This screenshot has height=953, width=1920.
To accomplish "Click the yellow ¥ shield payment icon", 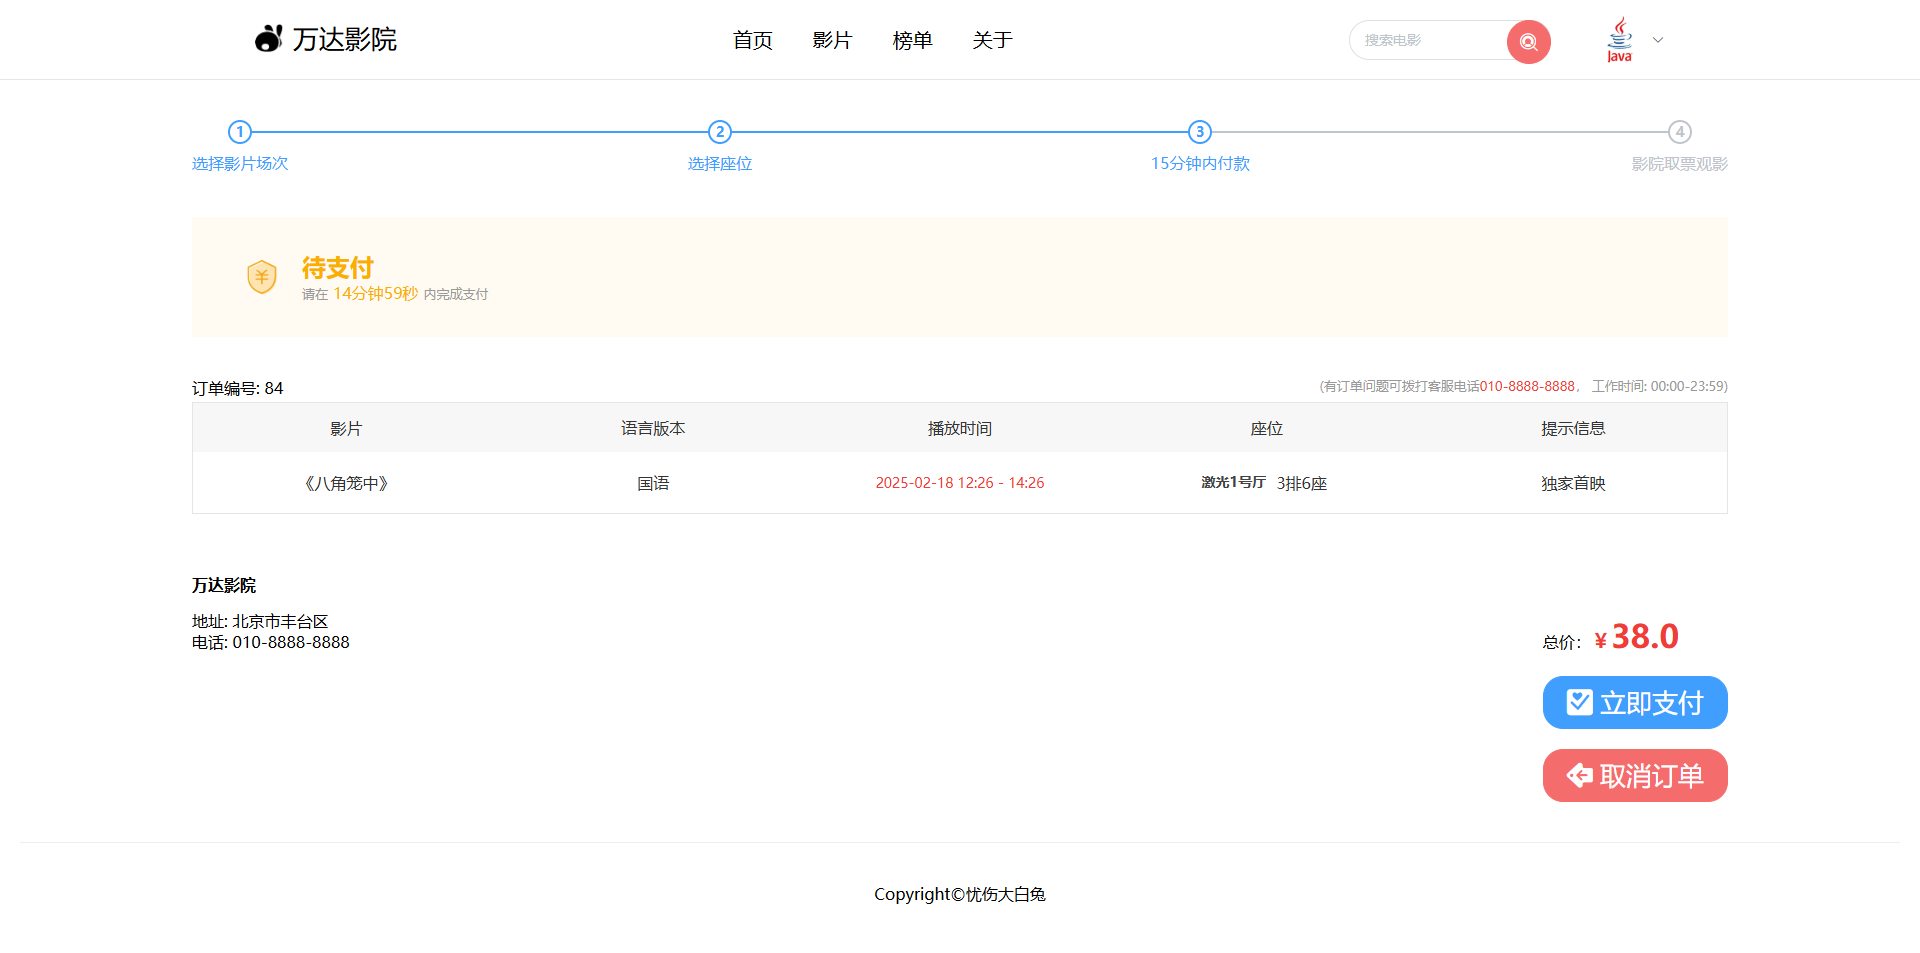I will point(262,276).
